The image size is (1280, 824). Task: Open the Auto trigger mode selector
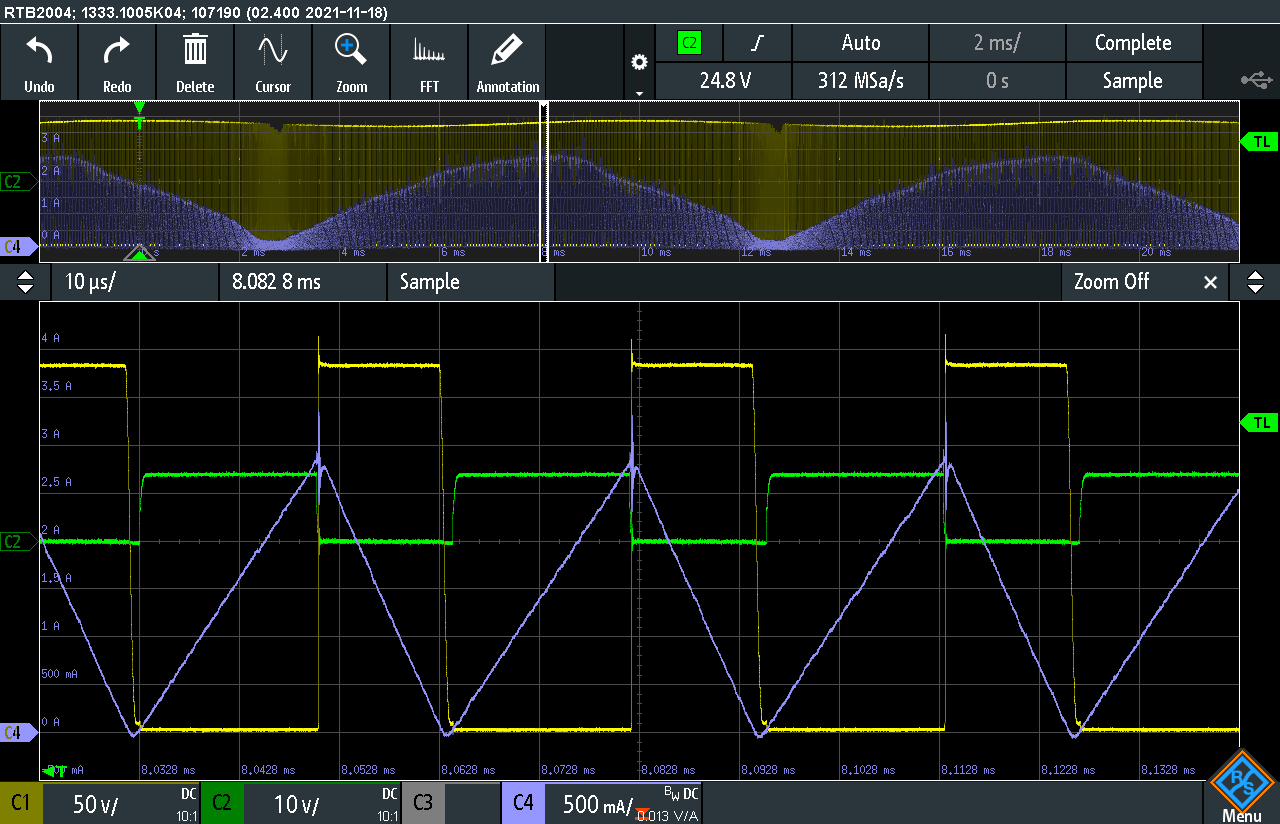click(x=860, y=43)
